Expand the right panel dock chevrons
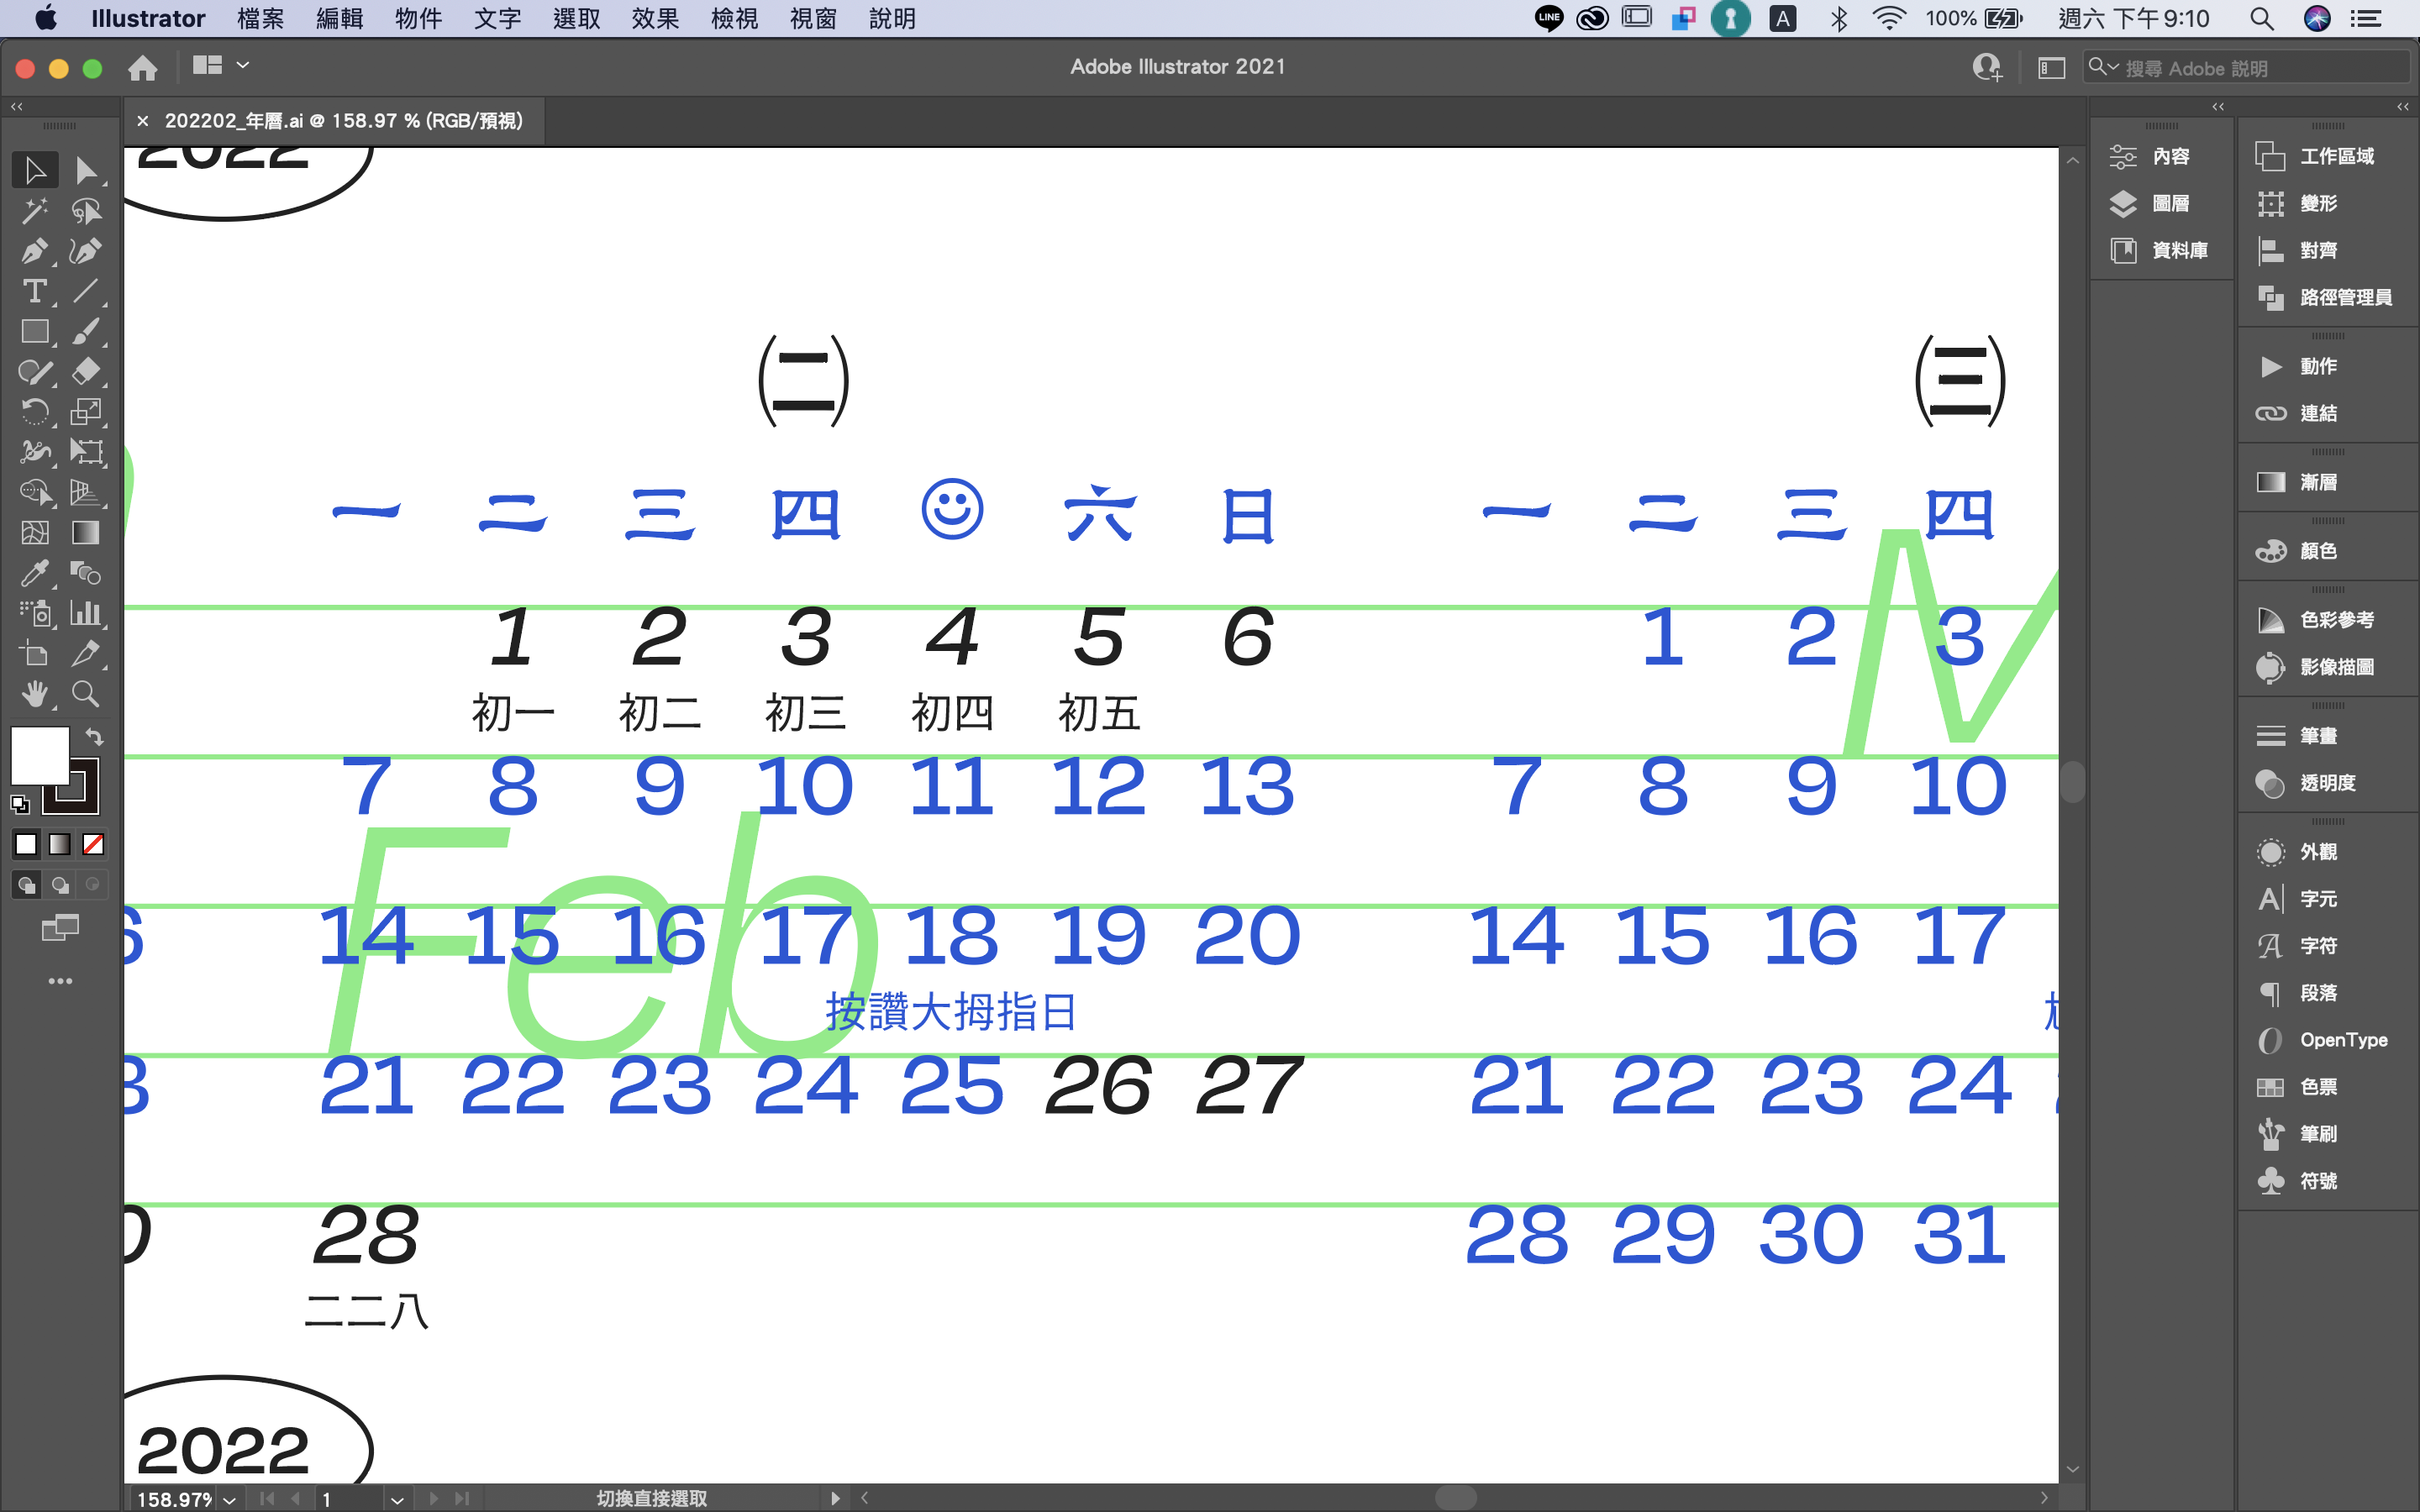Screen dimensions: 2420x1512 tap(2402, 106)
